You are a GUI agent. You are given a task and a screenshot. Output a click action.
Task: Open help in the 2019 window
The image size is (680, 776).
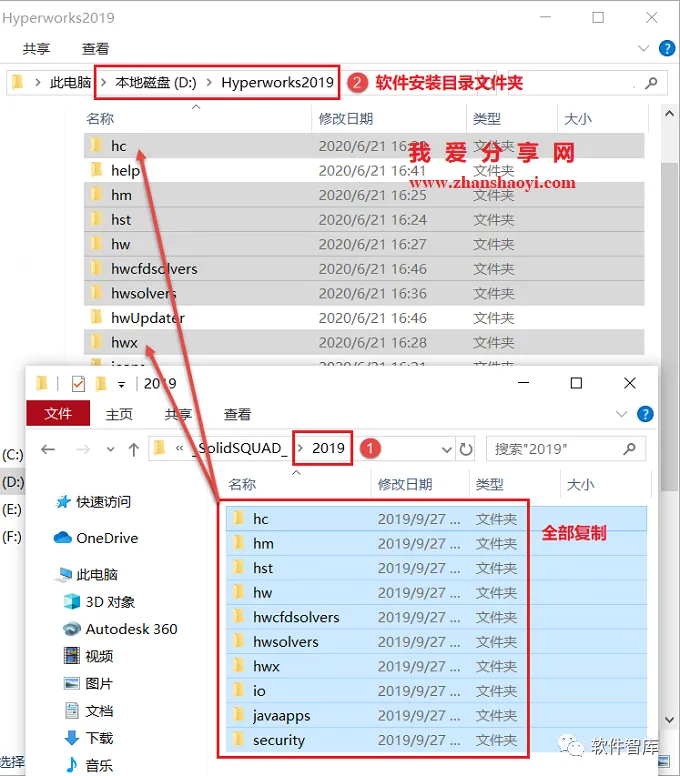[x=645, y=414]
